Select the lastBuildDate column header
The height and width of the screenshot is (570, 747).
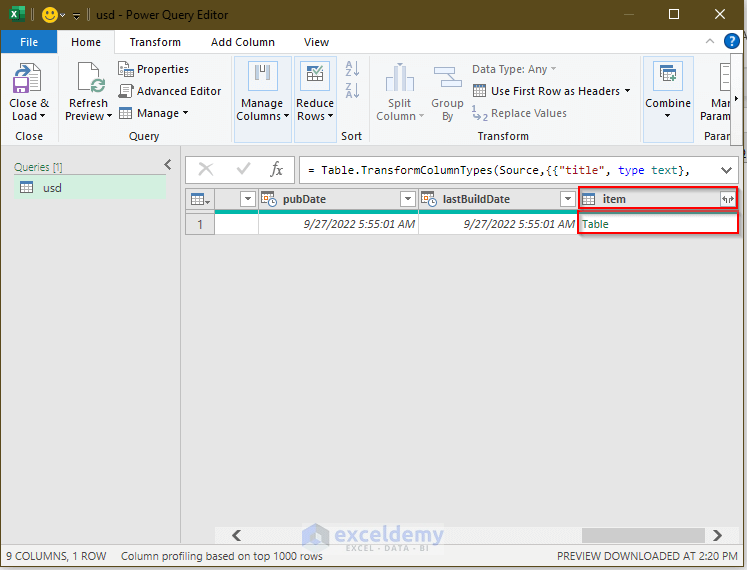click(x=498, y=199)
